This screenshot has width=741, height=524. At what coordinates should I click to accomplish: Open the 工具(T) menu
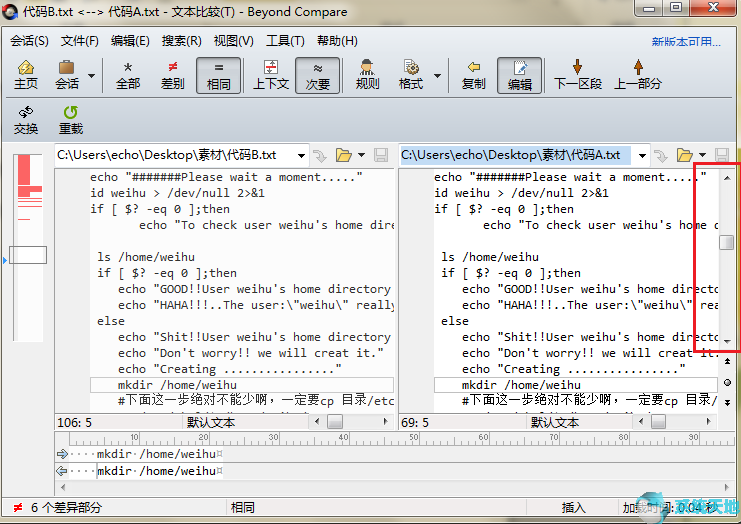(285, 41)
